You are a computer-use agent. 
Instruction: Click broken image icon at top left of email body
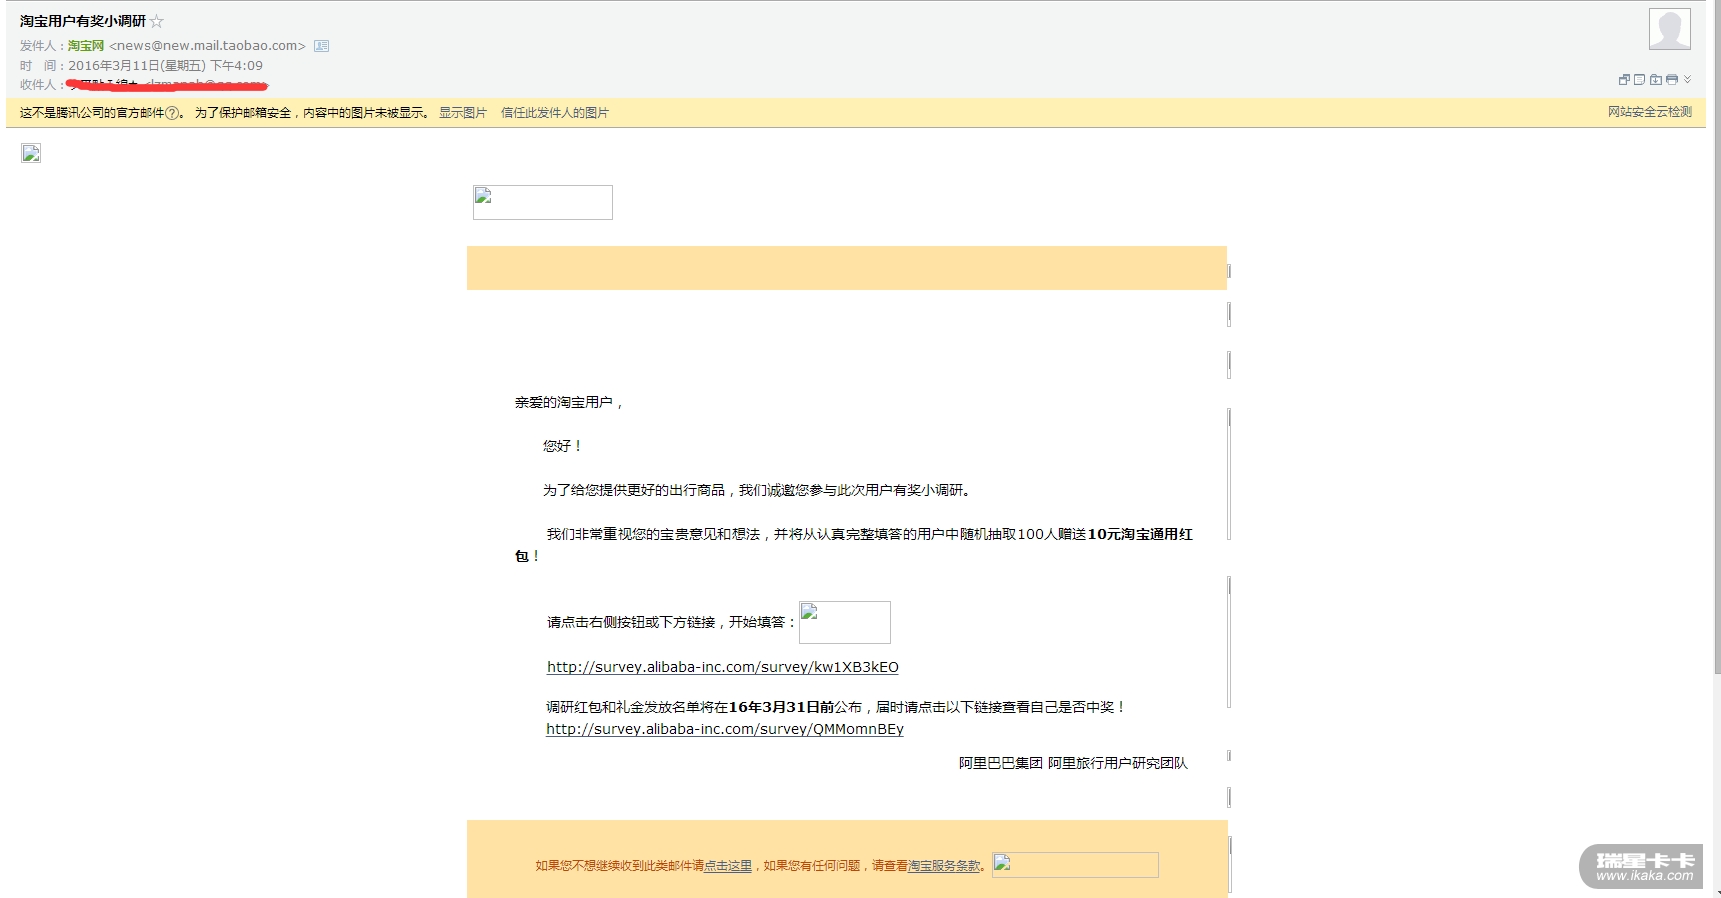(31, 153)
